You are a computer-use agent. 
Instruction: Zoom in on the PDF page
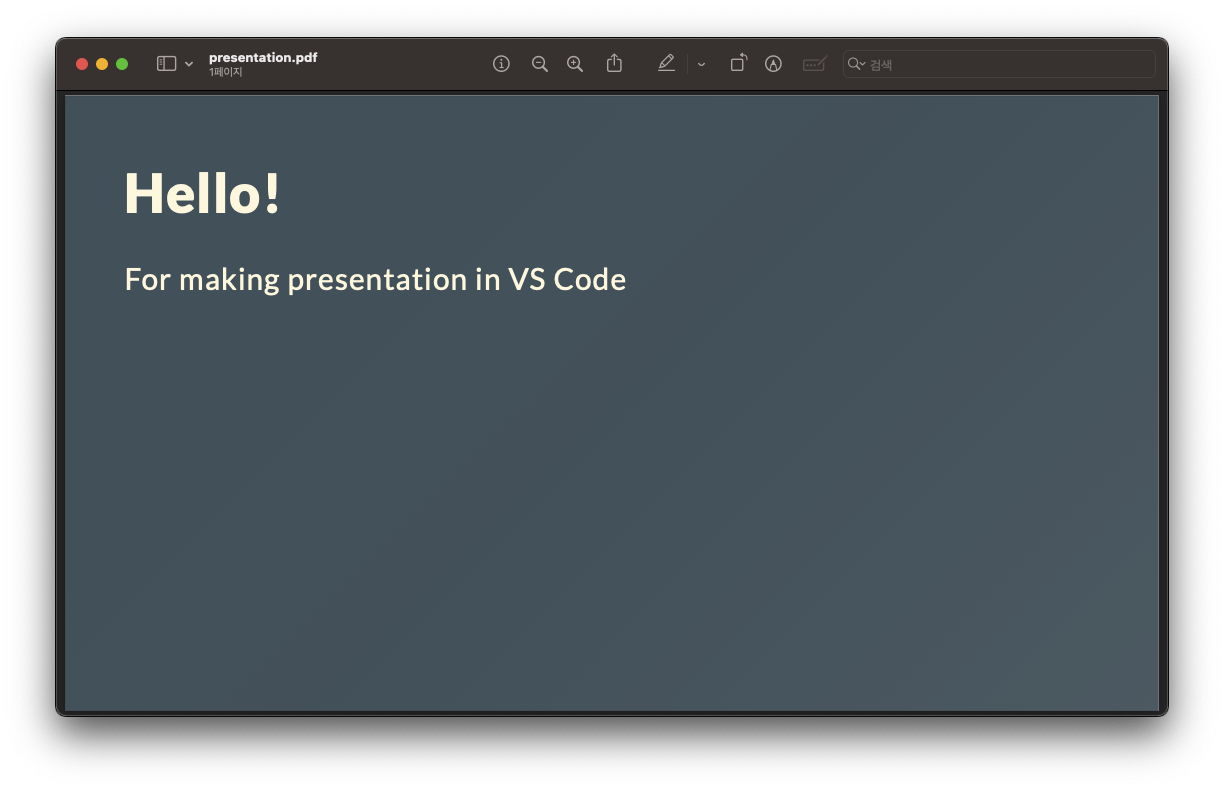click(x=575, y=64)
